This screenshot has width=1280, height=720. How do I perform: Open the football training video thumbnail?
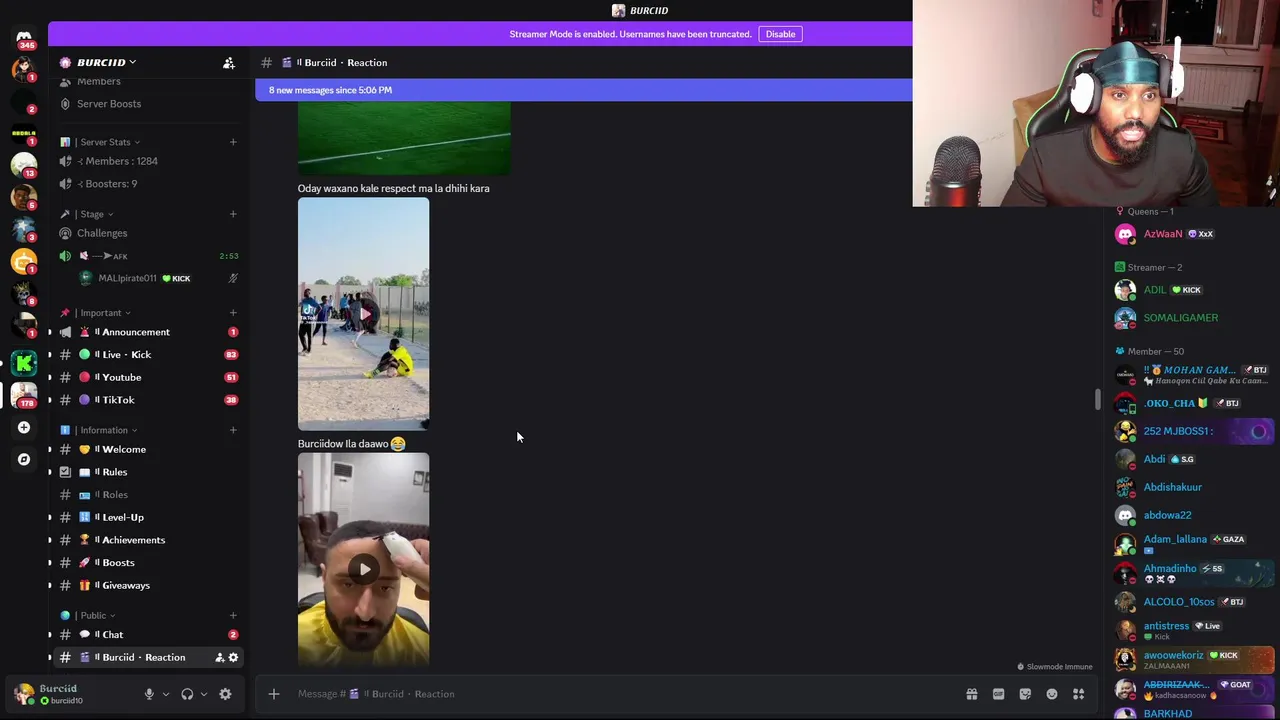364,314
